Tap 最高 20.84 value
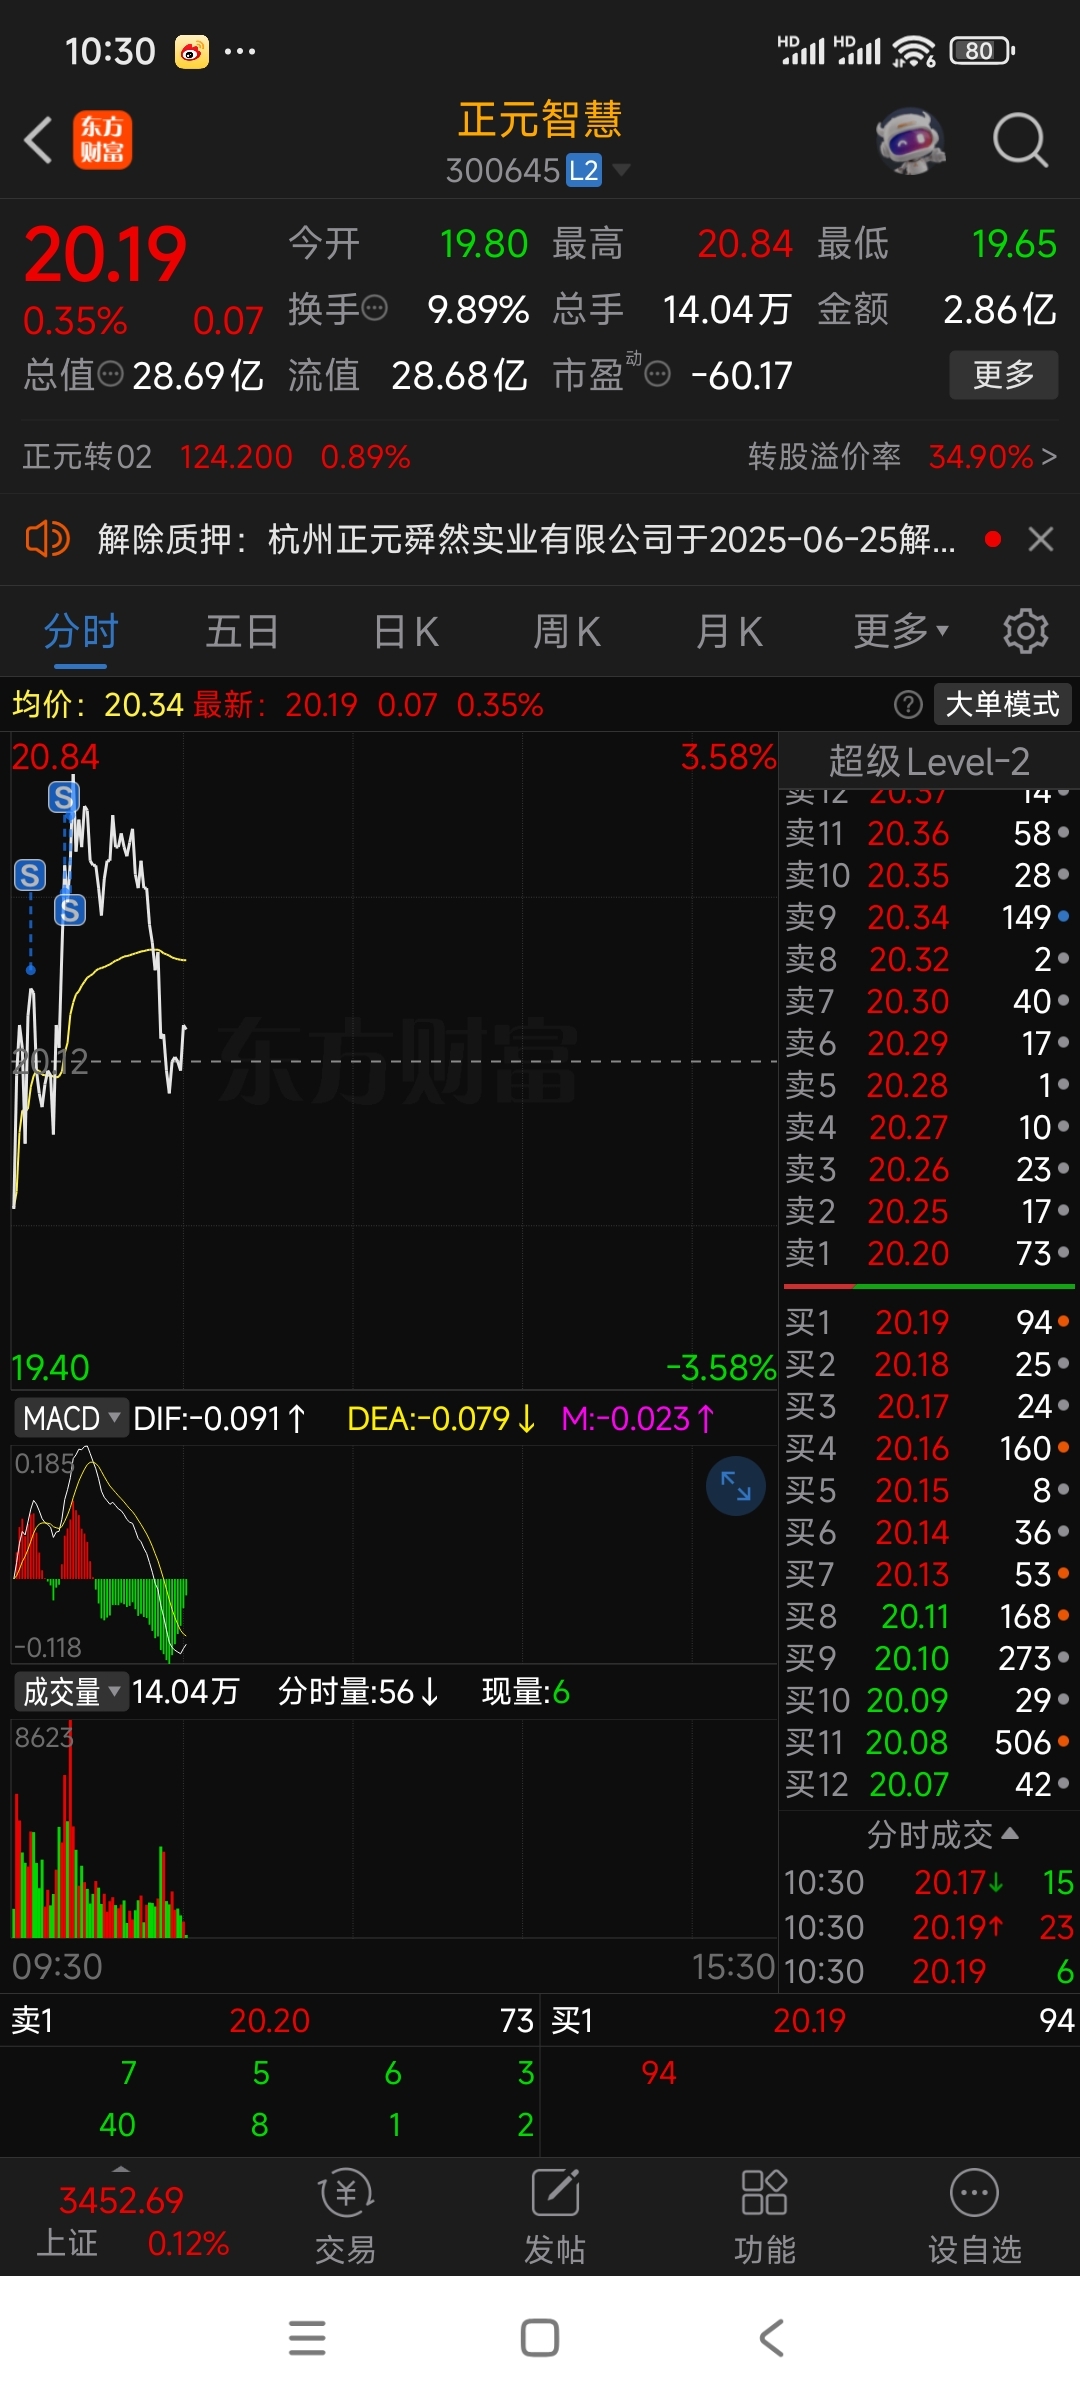The height and width of the screenshot is (2400, 1080). coord(745,244)
